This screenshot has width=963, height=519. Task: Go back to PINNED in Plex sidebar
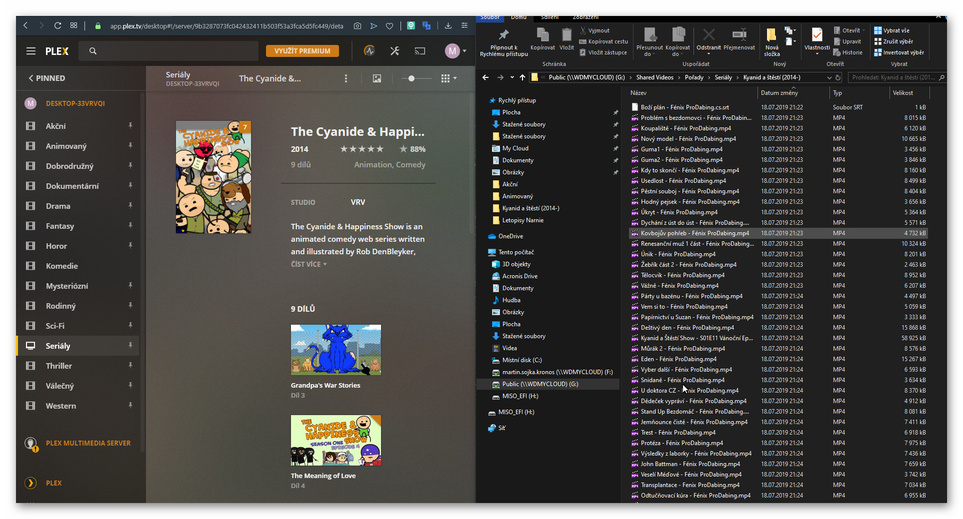pos(47,78)
